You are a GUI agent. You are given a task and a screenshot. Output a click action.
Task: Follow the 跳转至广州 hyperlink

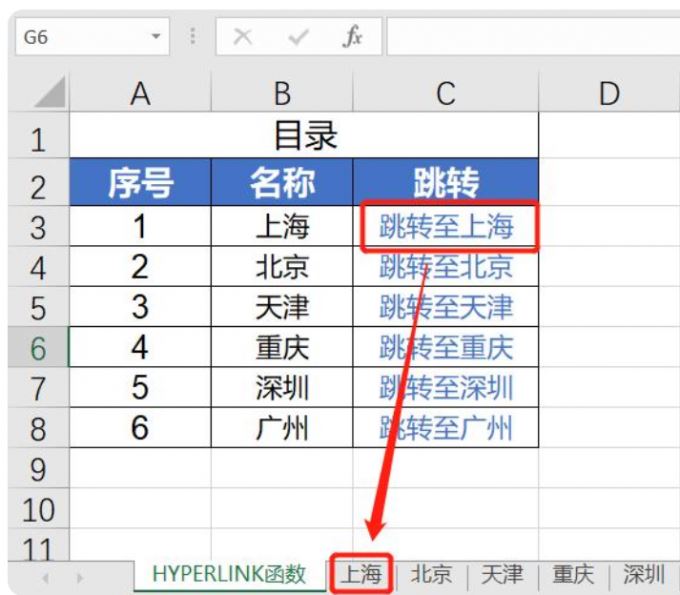click(446, 428)
